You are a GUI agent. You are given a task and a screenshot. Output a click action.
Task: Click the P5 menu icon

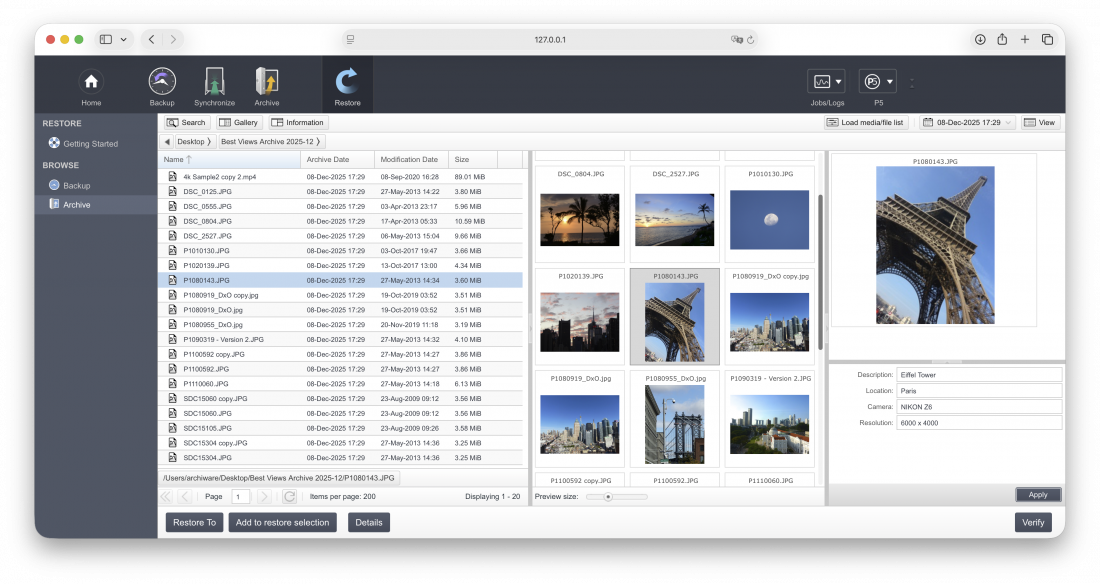pos(872,82)
